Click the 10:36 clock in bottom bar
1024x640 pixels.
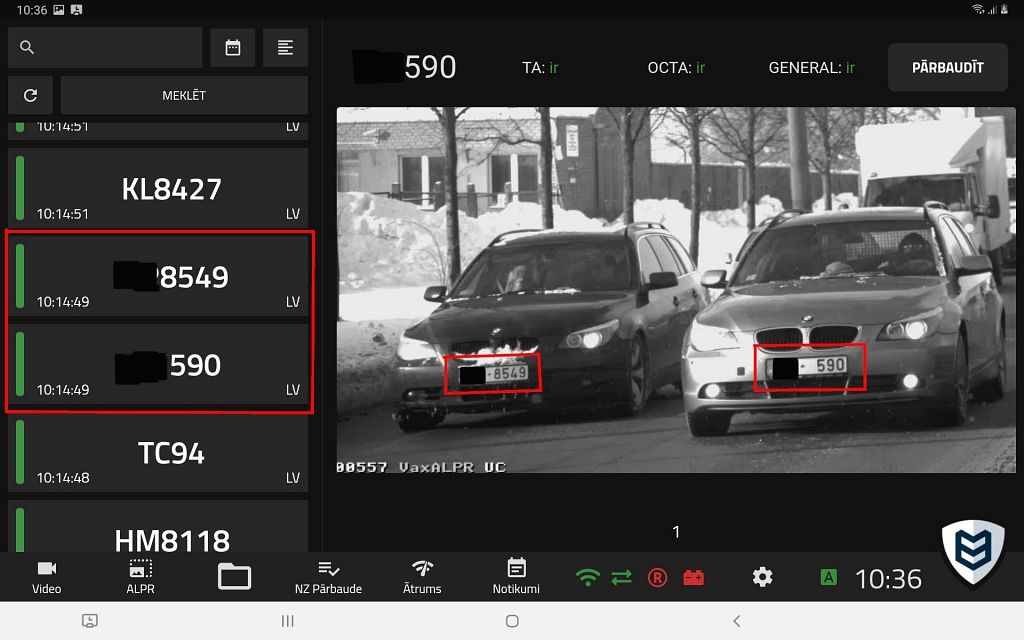888,579
